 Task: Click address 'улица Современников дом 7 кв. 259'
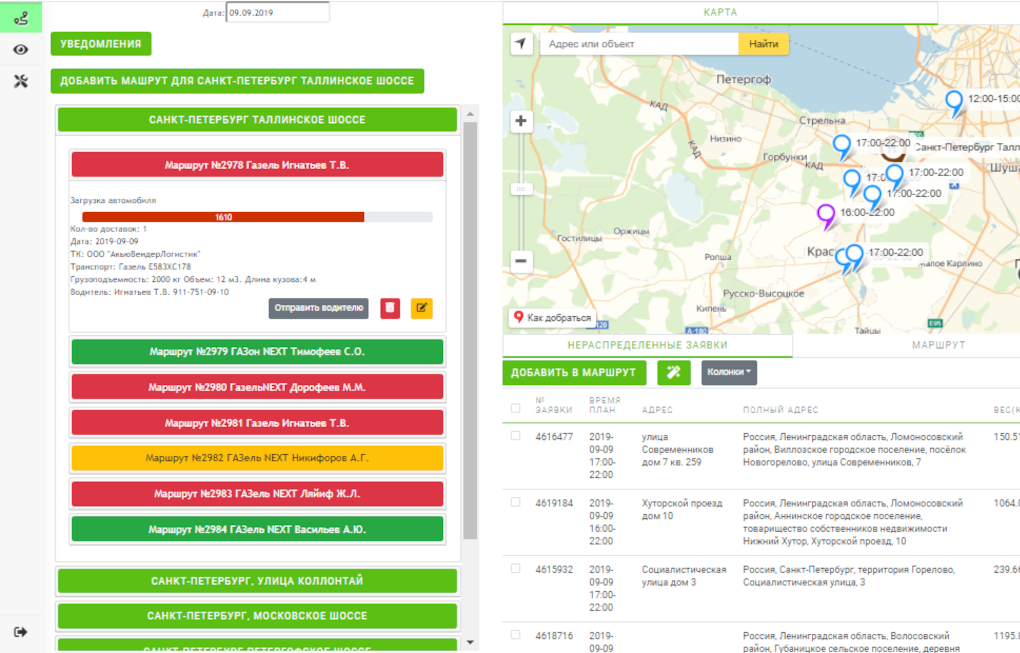click(677, 449)
